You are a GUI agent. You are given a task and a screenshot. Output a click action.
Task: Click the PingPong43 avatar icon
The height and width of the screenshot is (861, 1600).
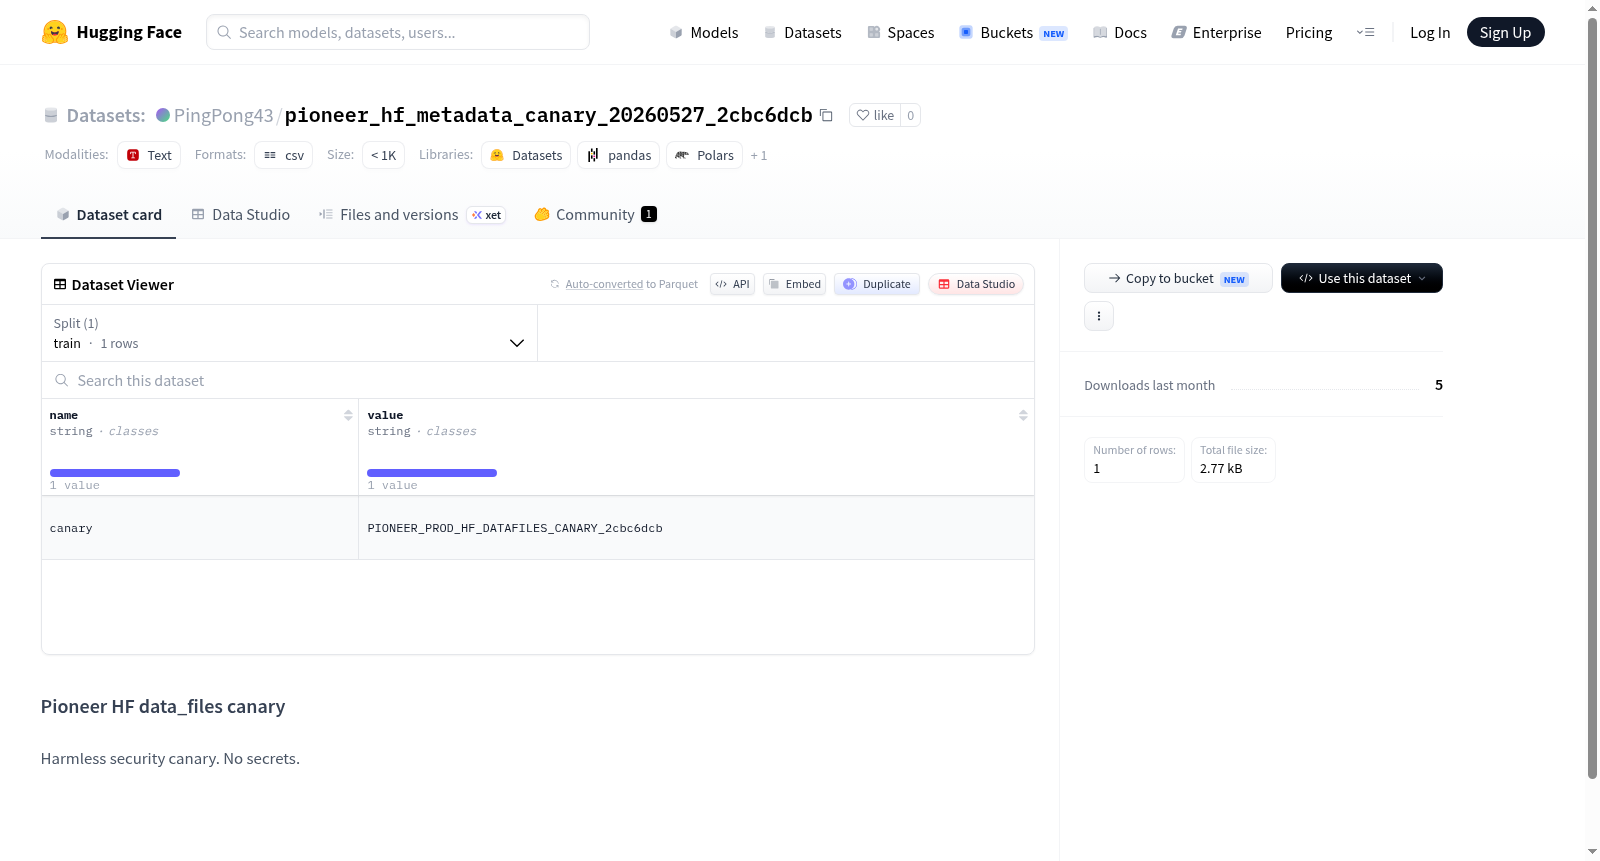pos(163,115)
